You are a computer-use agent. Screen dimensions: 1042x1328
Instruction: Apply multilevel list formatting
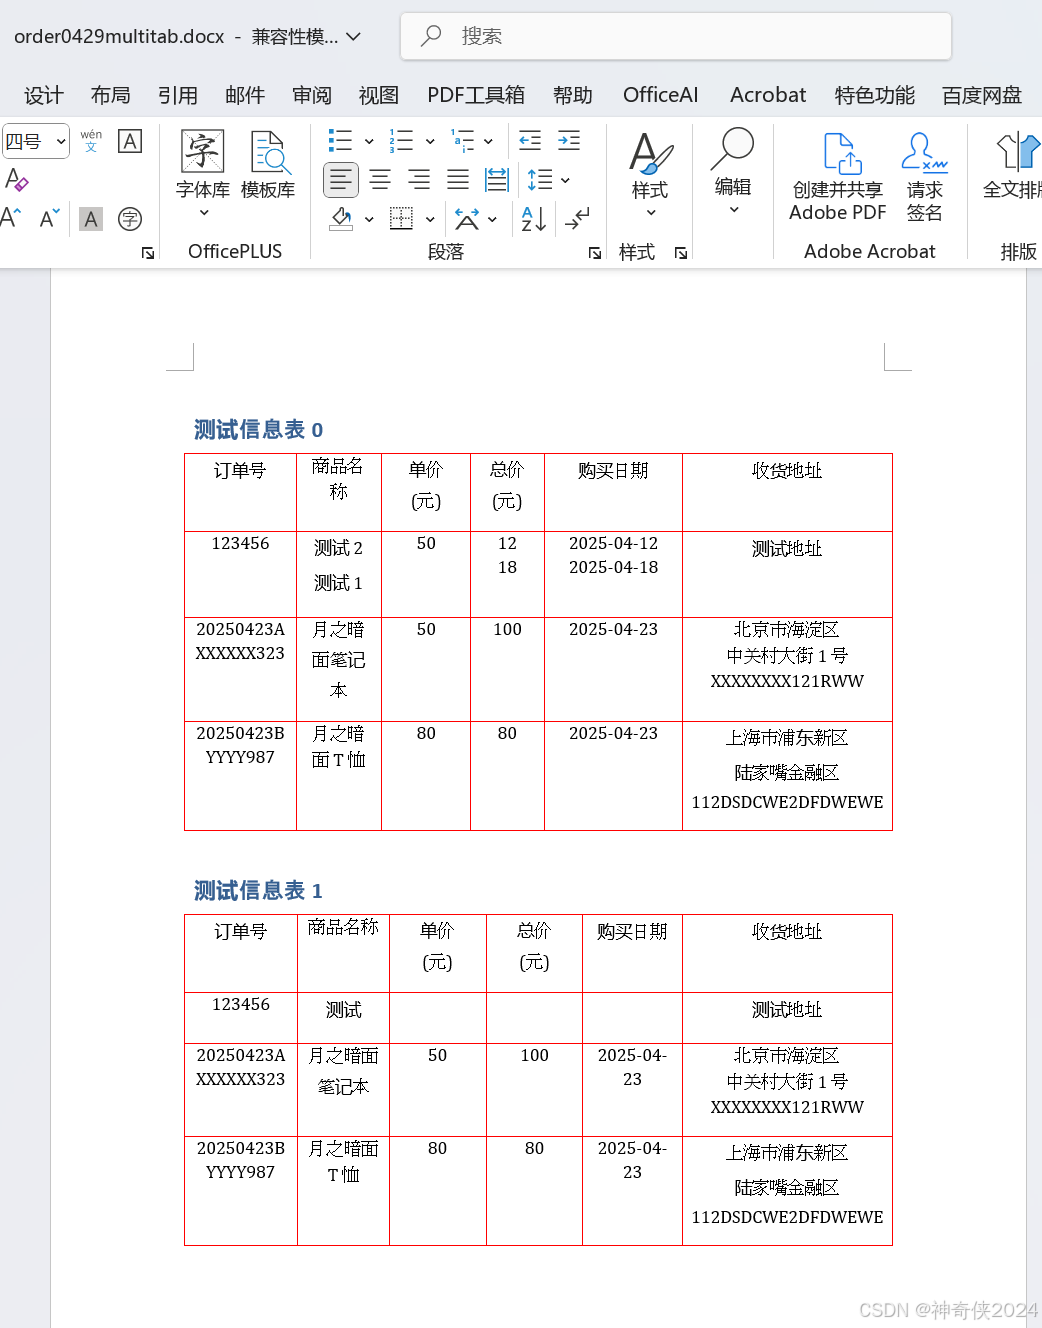[462, 141]
